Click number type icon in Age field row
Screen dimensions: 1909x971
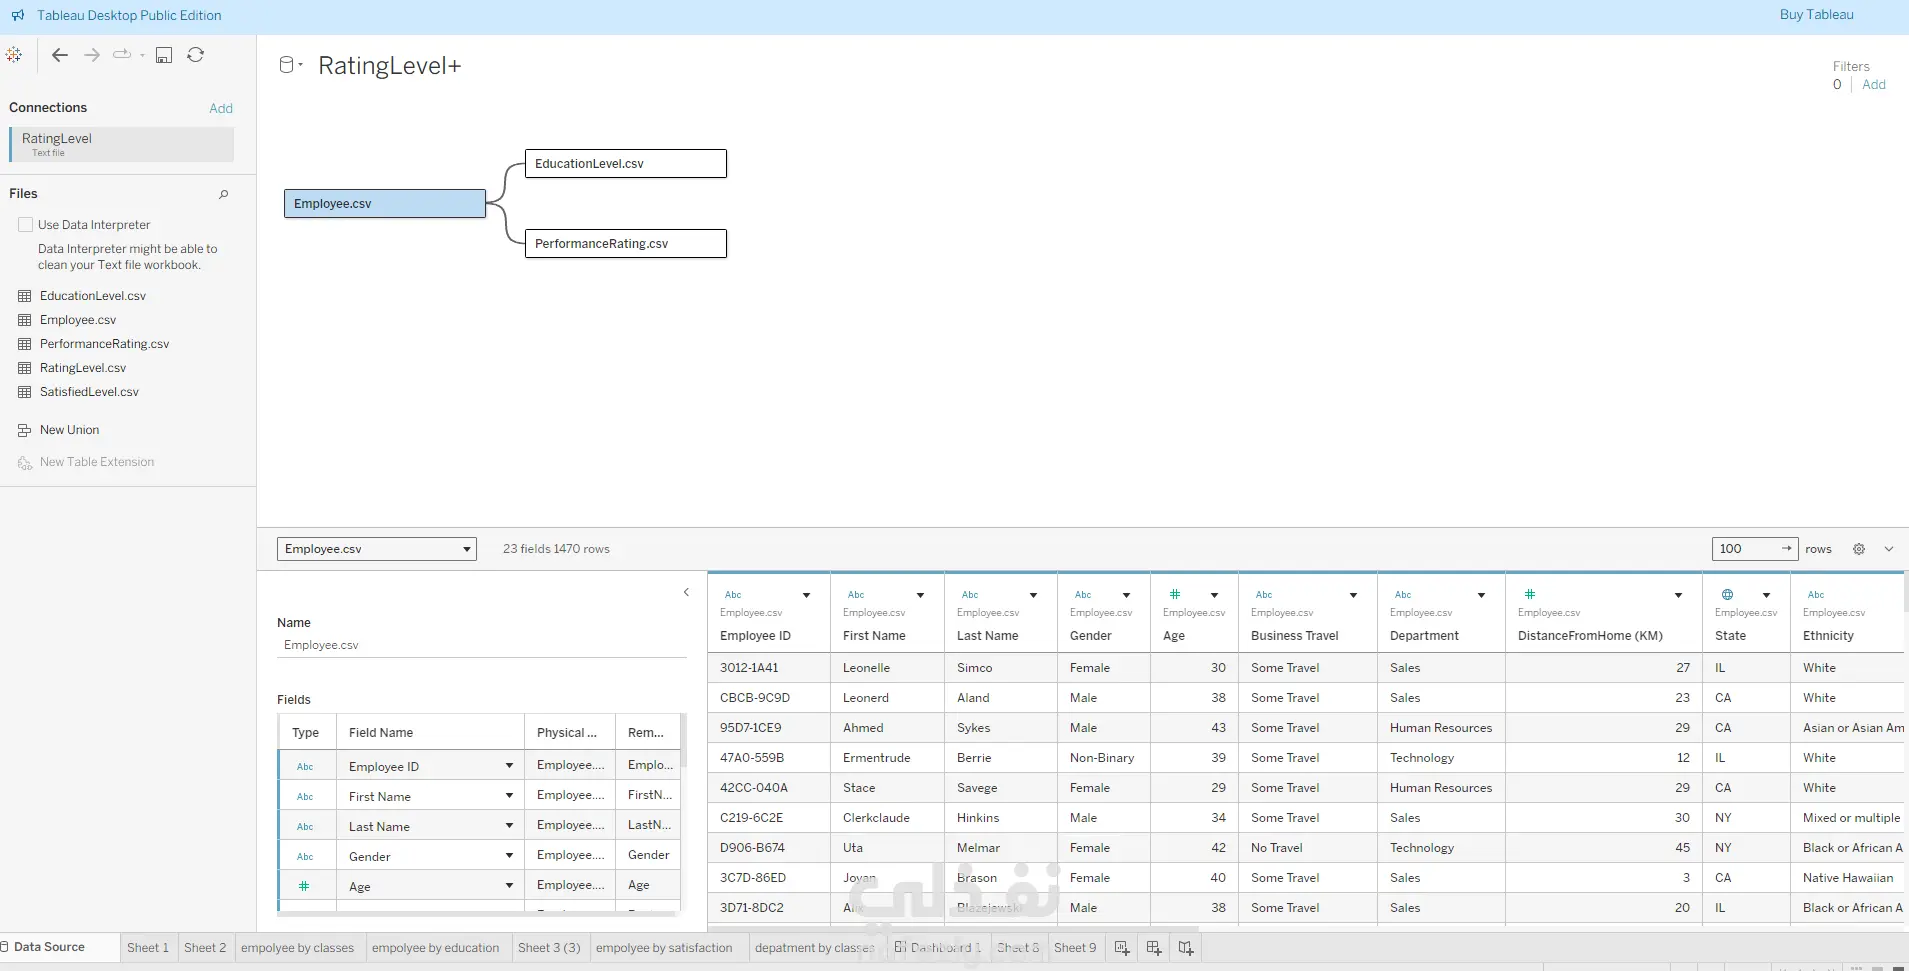304,886
